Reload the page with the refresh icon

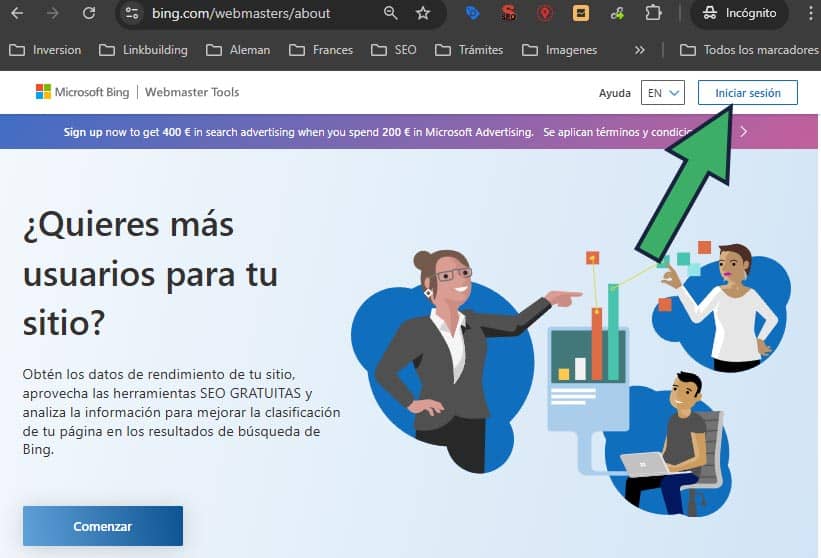click(x=89, y=13)
